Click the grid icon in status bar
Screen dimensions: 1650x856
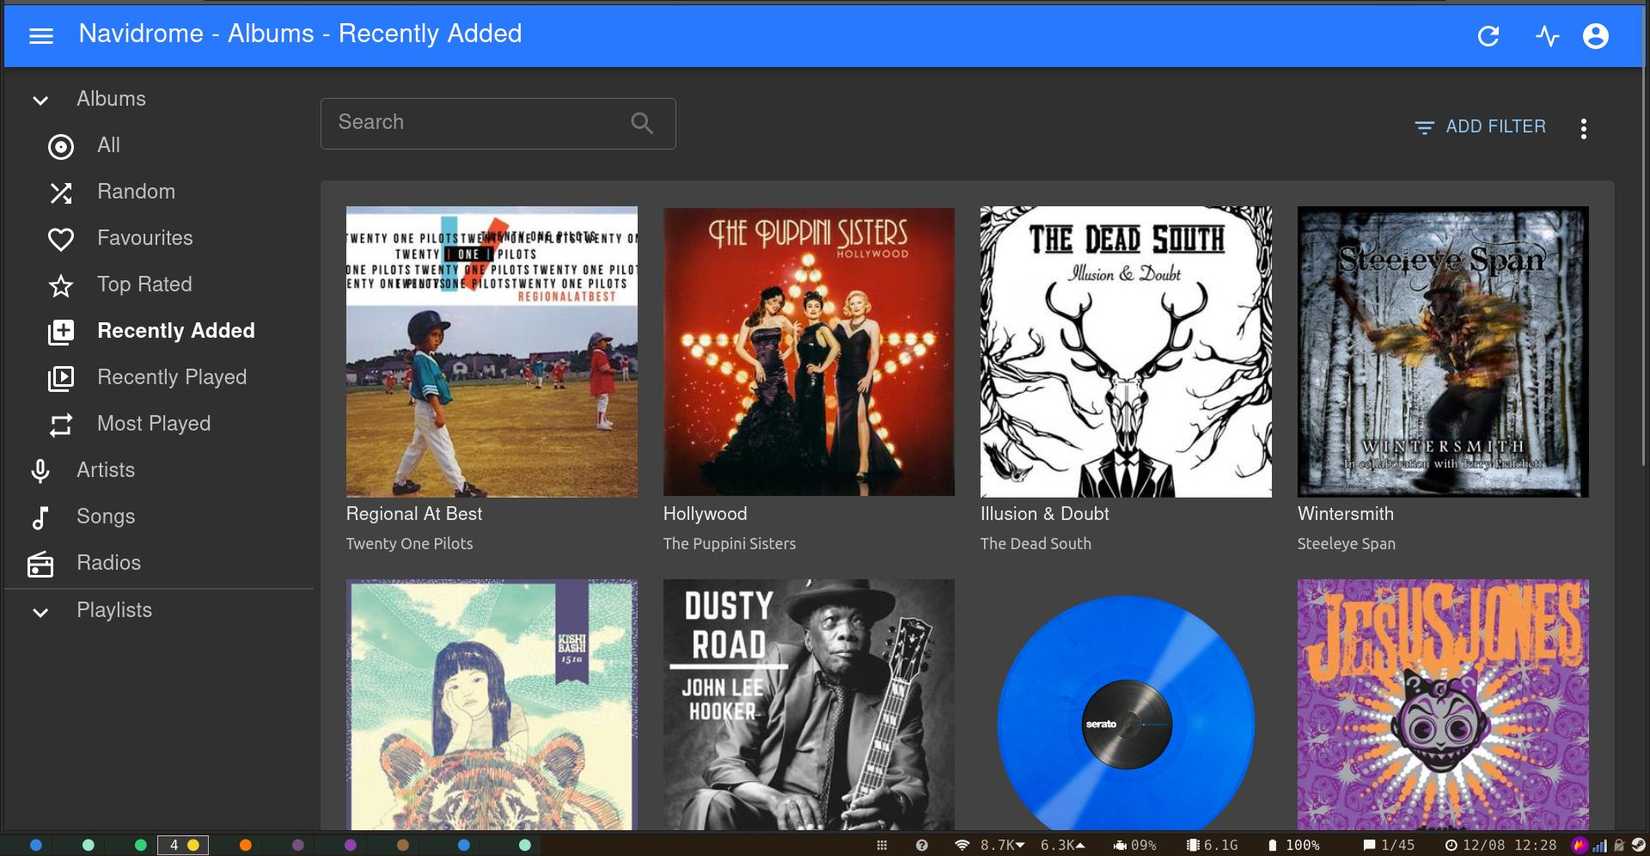point(882,846)
